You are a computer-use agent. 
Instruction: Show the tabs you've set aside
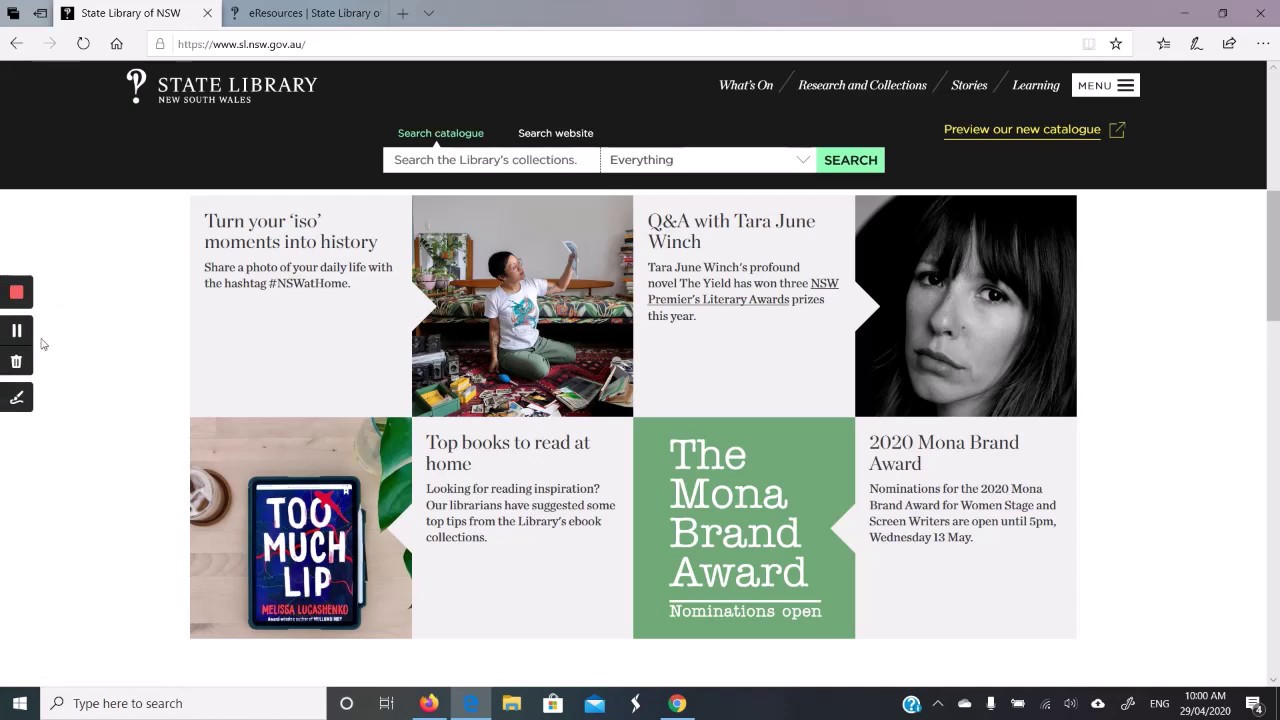[13, 13]
